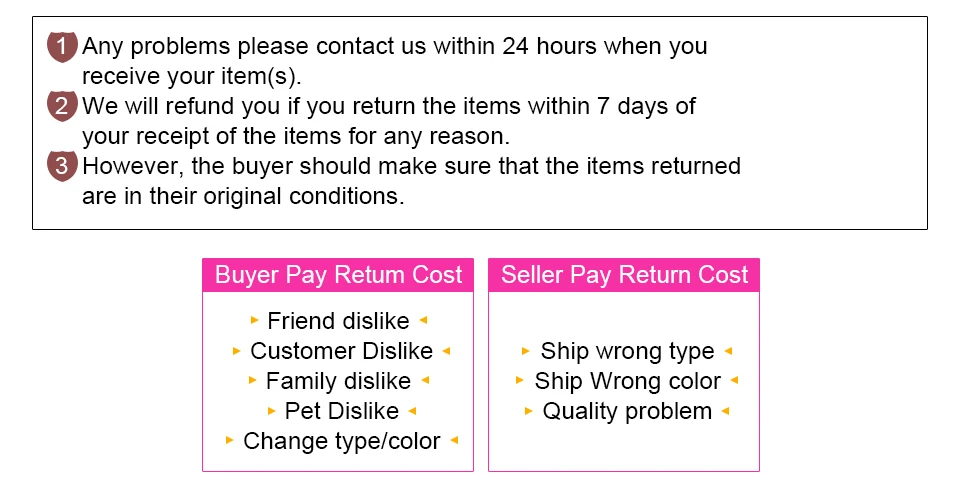Click the Friend dislike text
The width and height of the screenshot is (960, 492).
[x=338, y=321]
